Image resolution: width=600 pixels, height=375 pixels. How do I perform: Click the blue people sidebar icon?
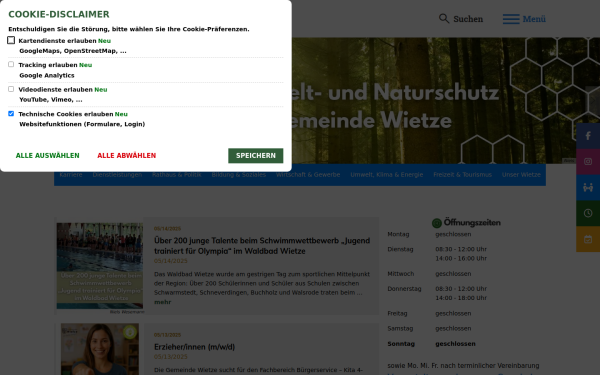(588, 188)
